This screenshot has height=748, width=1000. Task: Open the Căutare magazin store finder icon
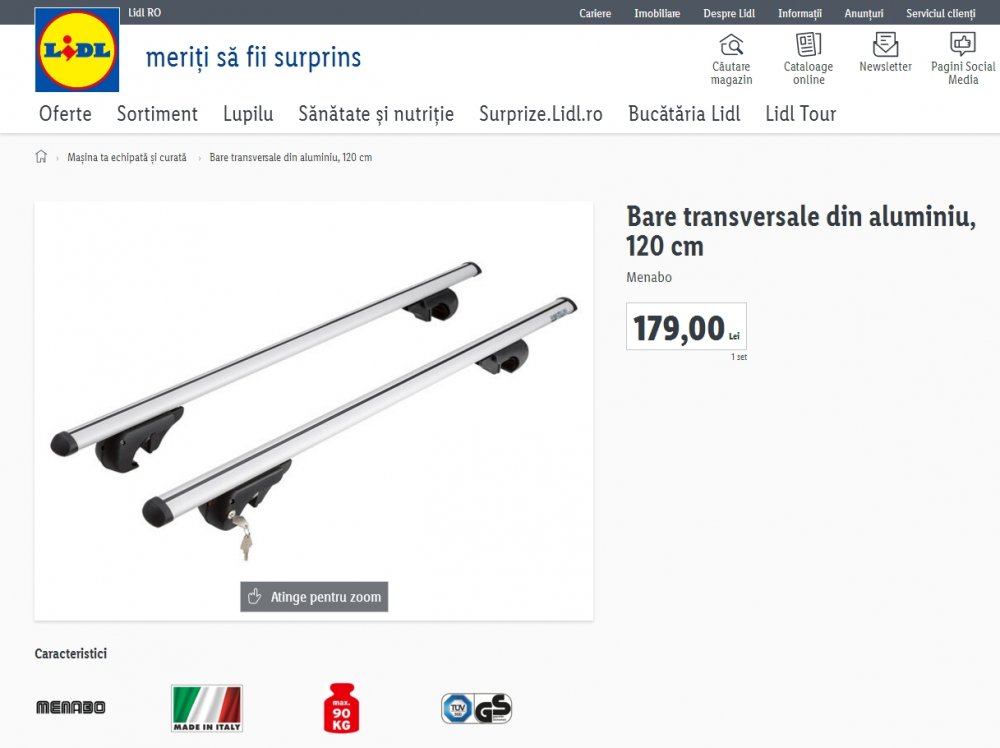(731, 45)
